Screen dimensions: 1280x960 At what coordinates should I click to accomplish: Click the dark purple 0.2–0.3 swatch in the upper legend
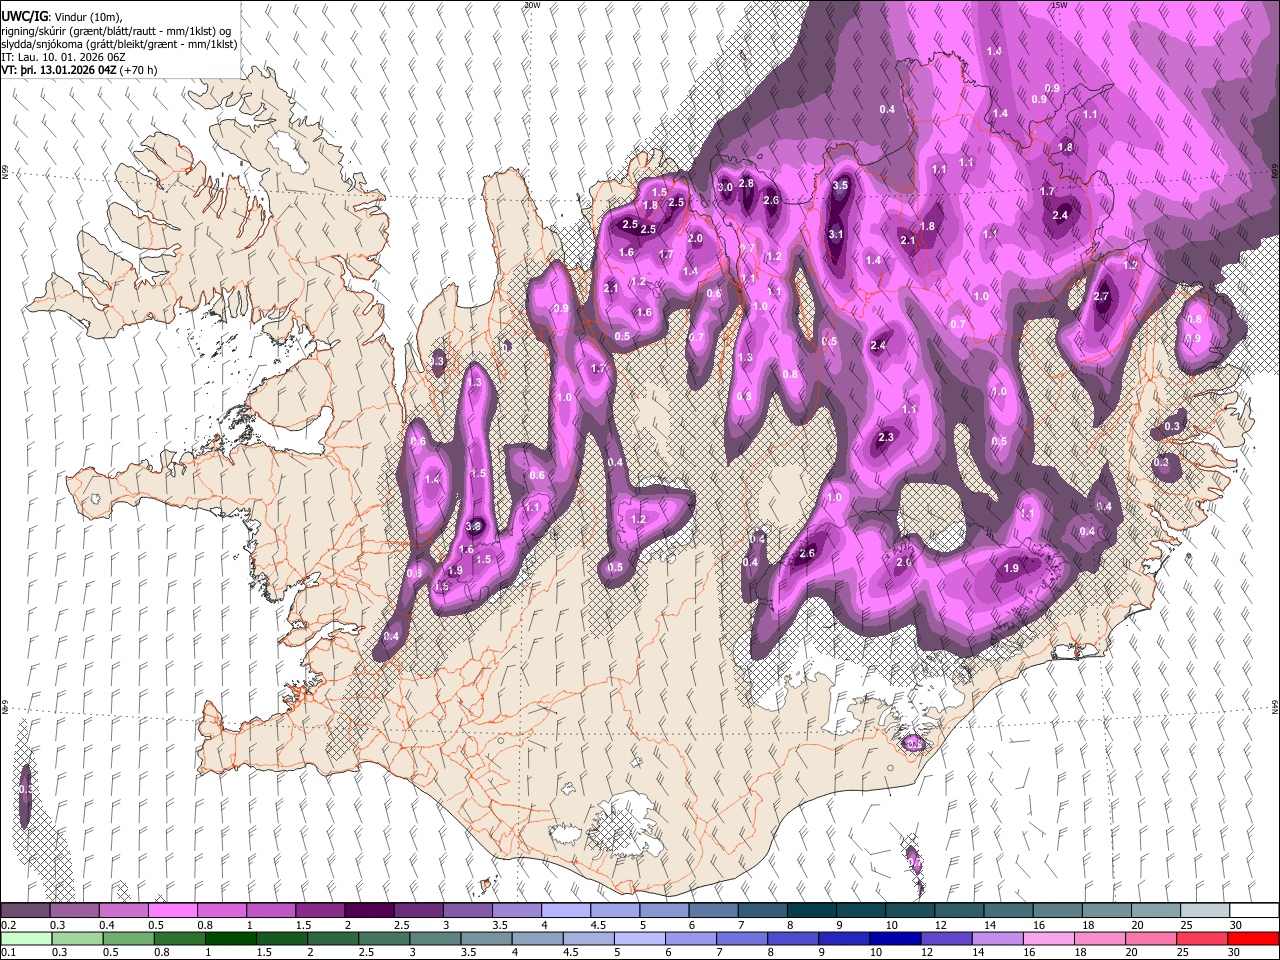point(26,911)
